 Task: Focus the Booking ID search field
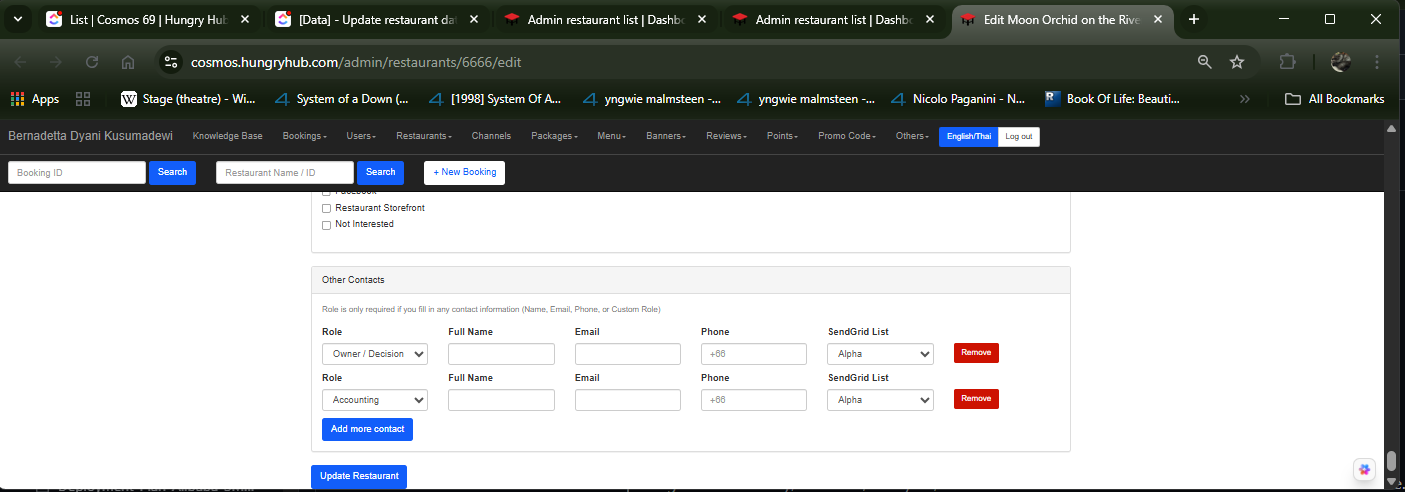coord(77,173)
